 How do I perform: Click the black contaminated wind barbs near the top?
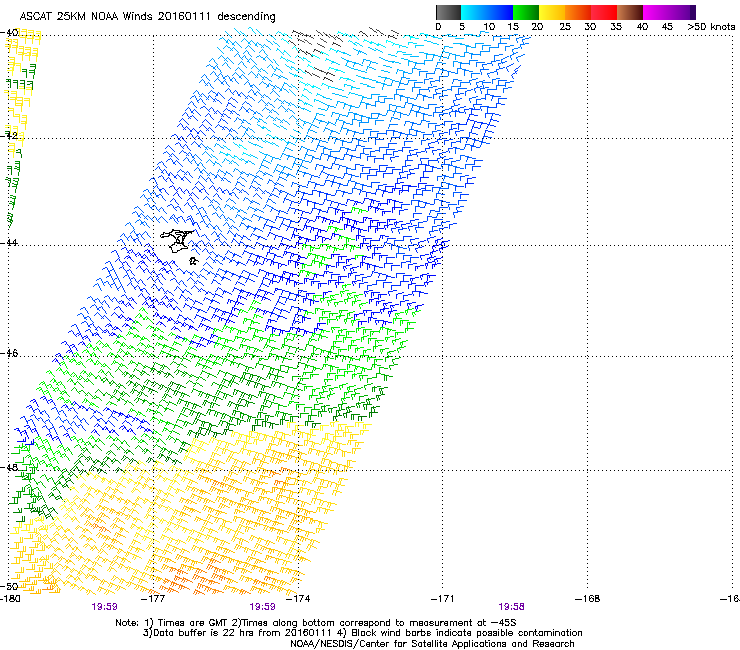342,52
